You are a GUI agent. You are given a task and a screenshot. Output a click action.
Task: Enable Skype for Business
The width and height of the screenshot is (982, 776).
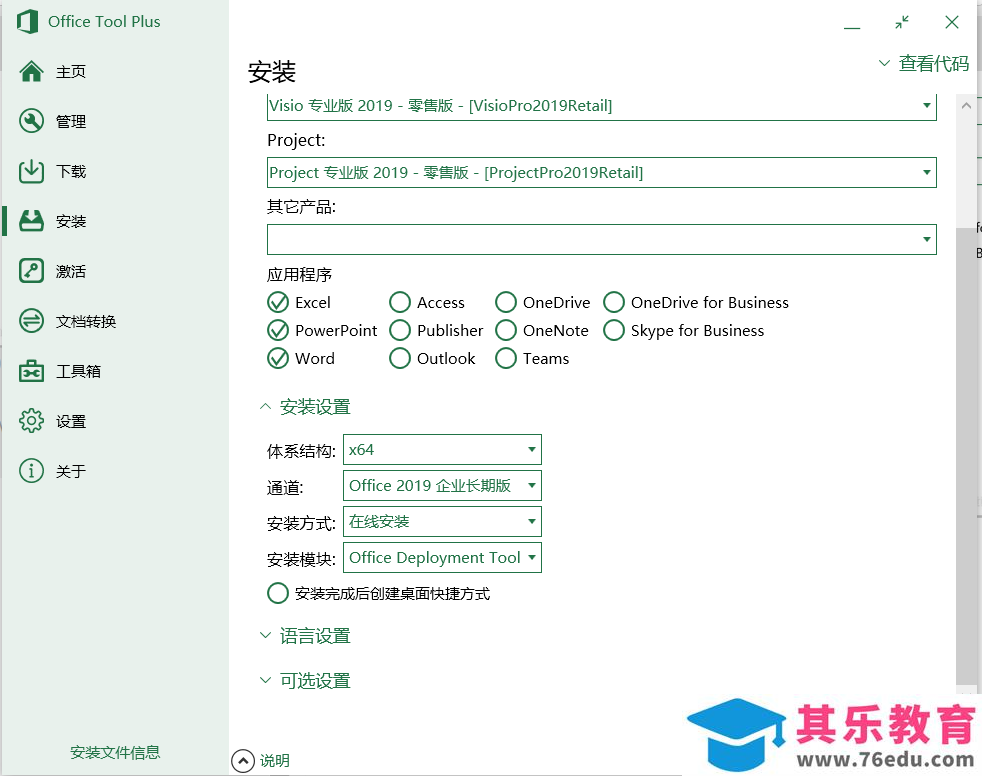[614, 330]
